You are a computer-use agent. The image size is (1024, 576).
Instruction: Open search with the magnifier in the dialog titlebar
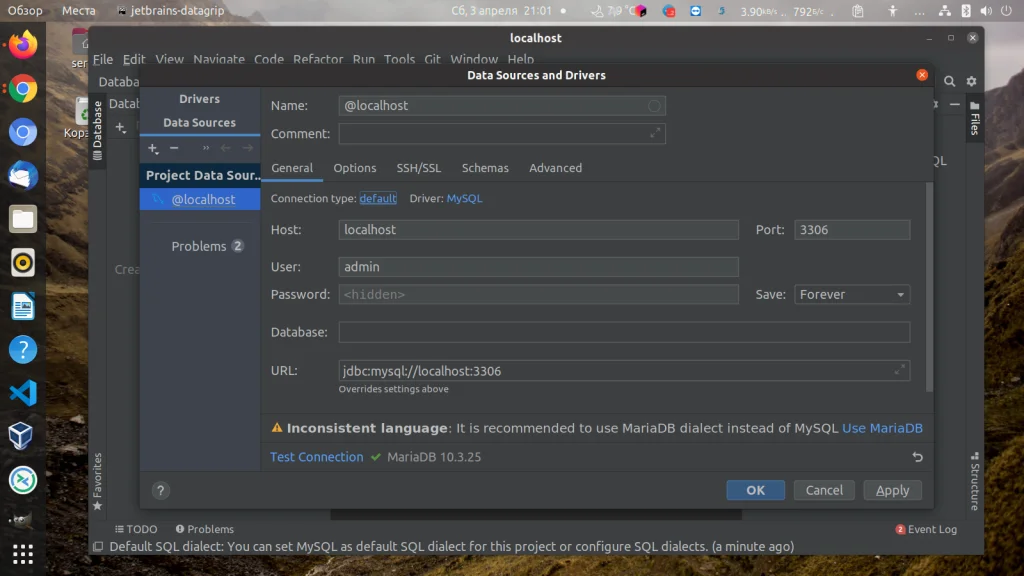click(x=948, y=81)
